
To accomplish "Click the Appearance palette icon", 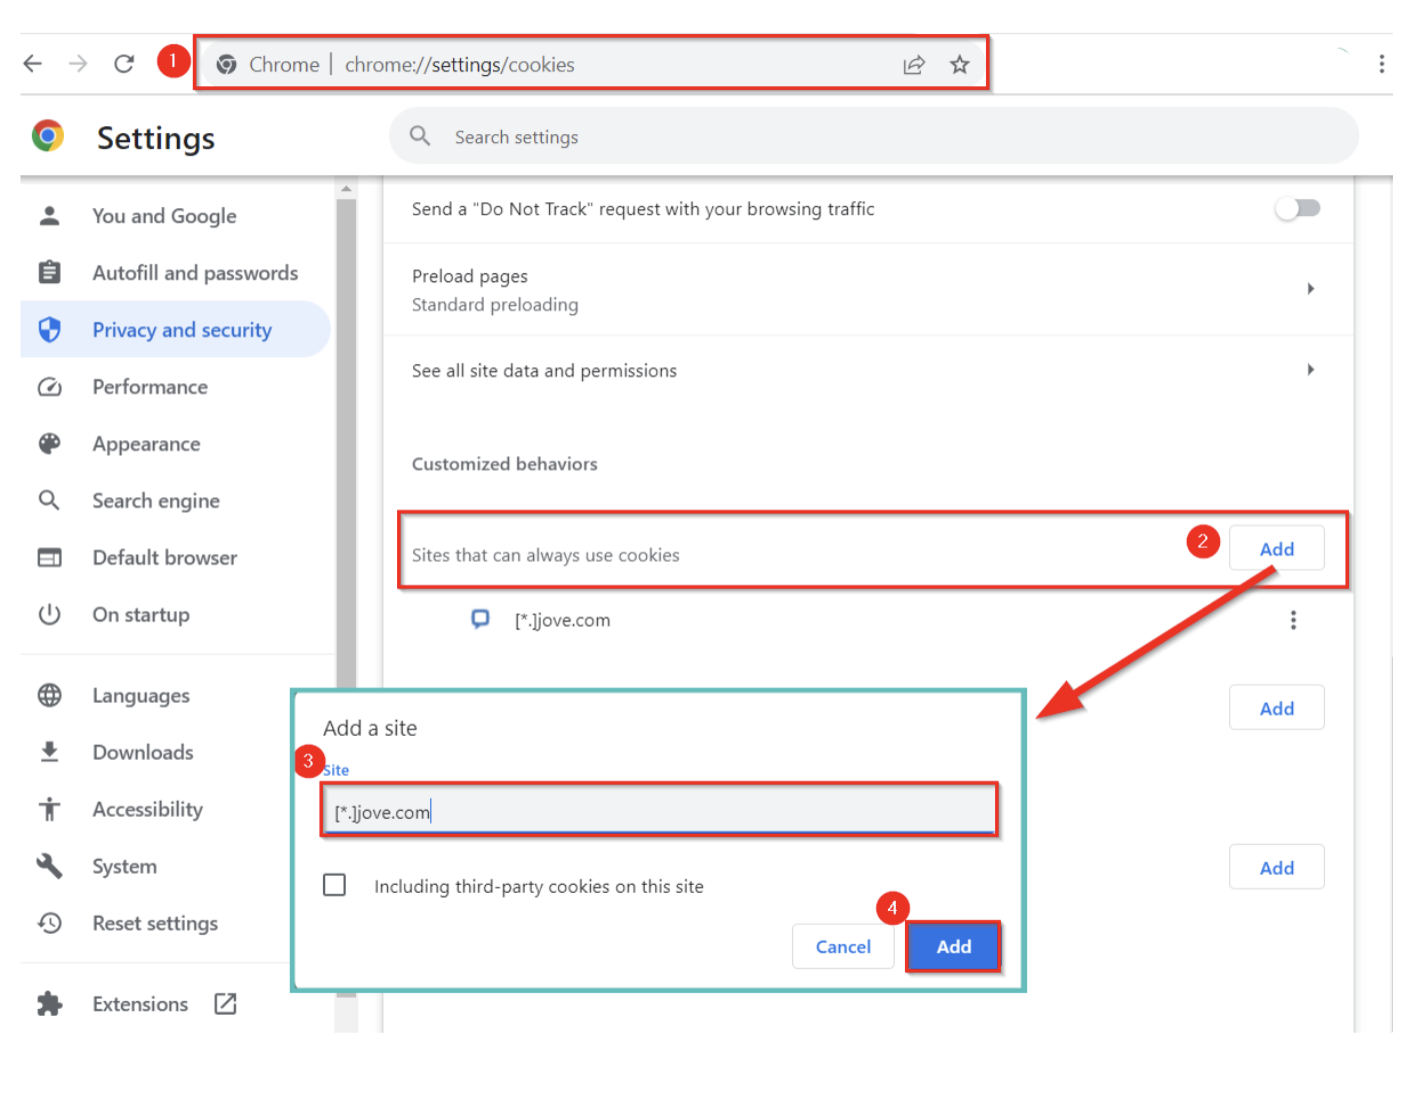I will click(49, 444).
